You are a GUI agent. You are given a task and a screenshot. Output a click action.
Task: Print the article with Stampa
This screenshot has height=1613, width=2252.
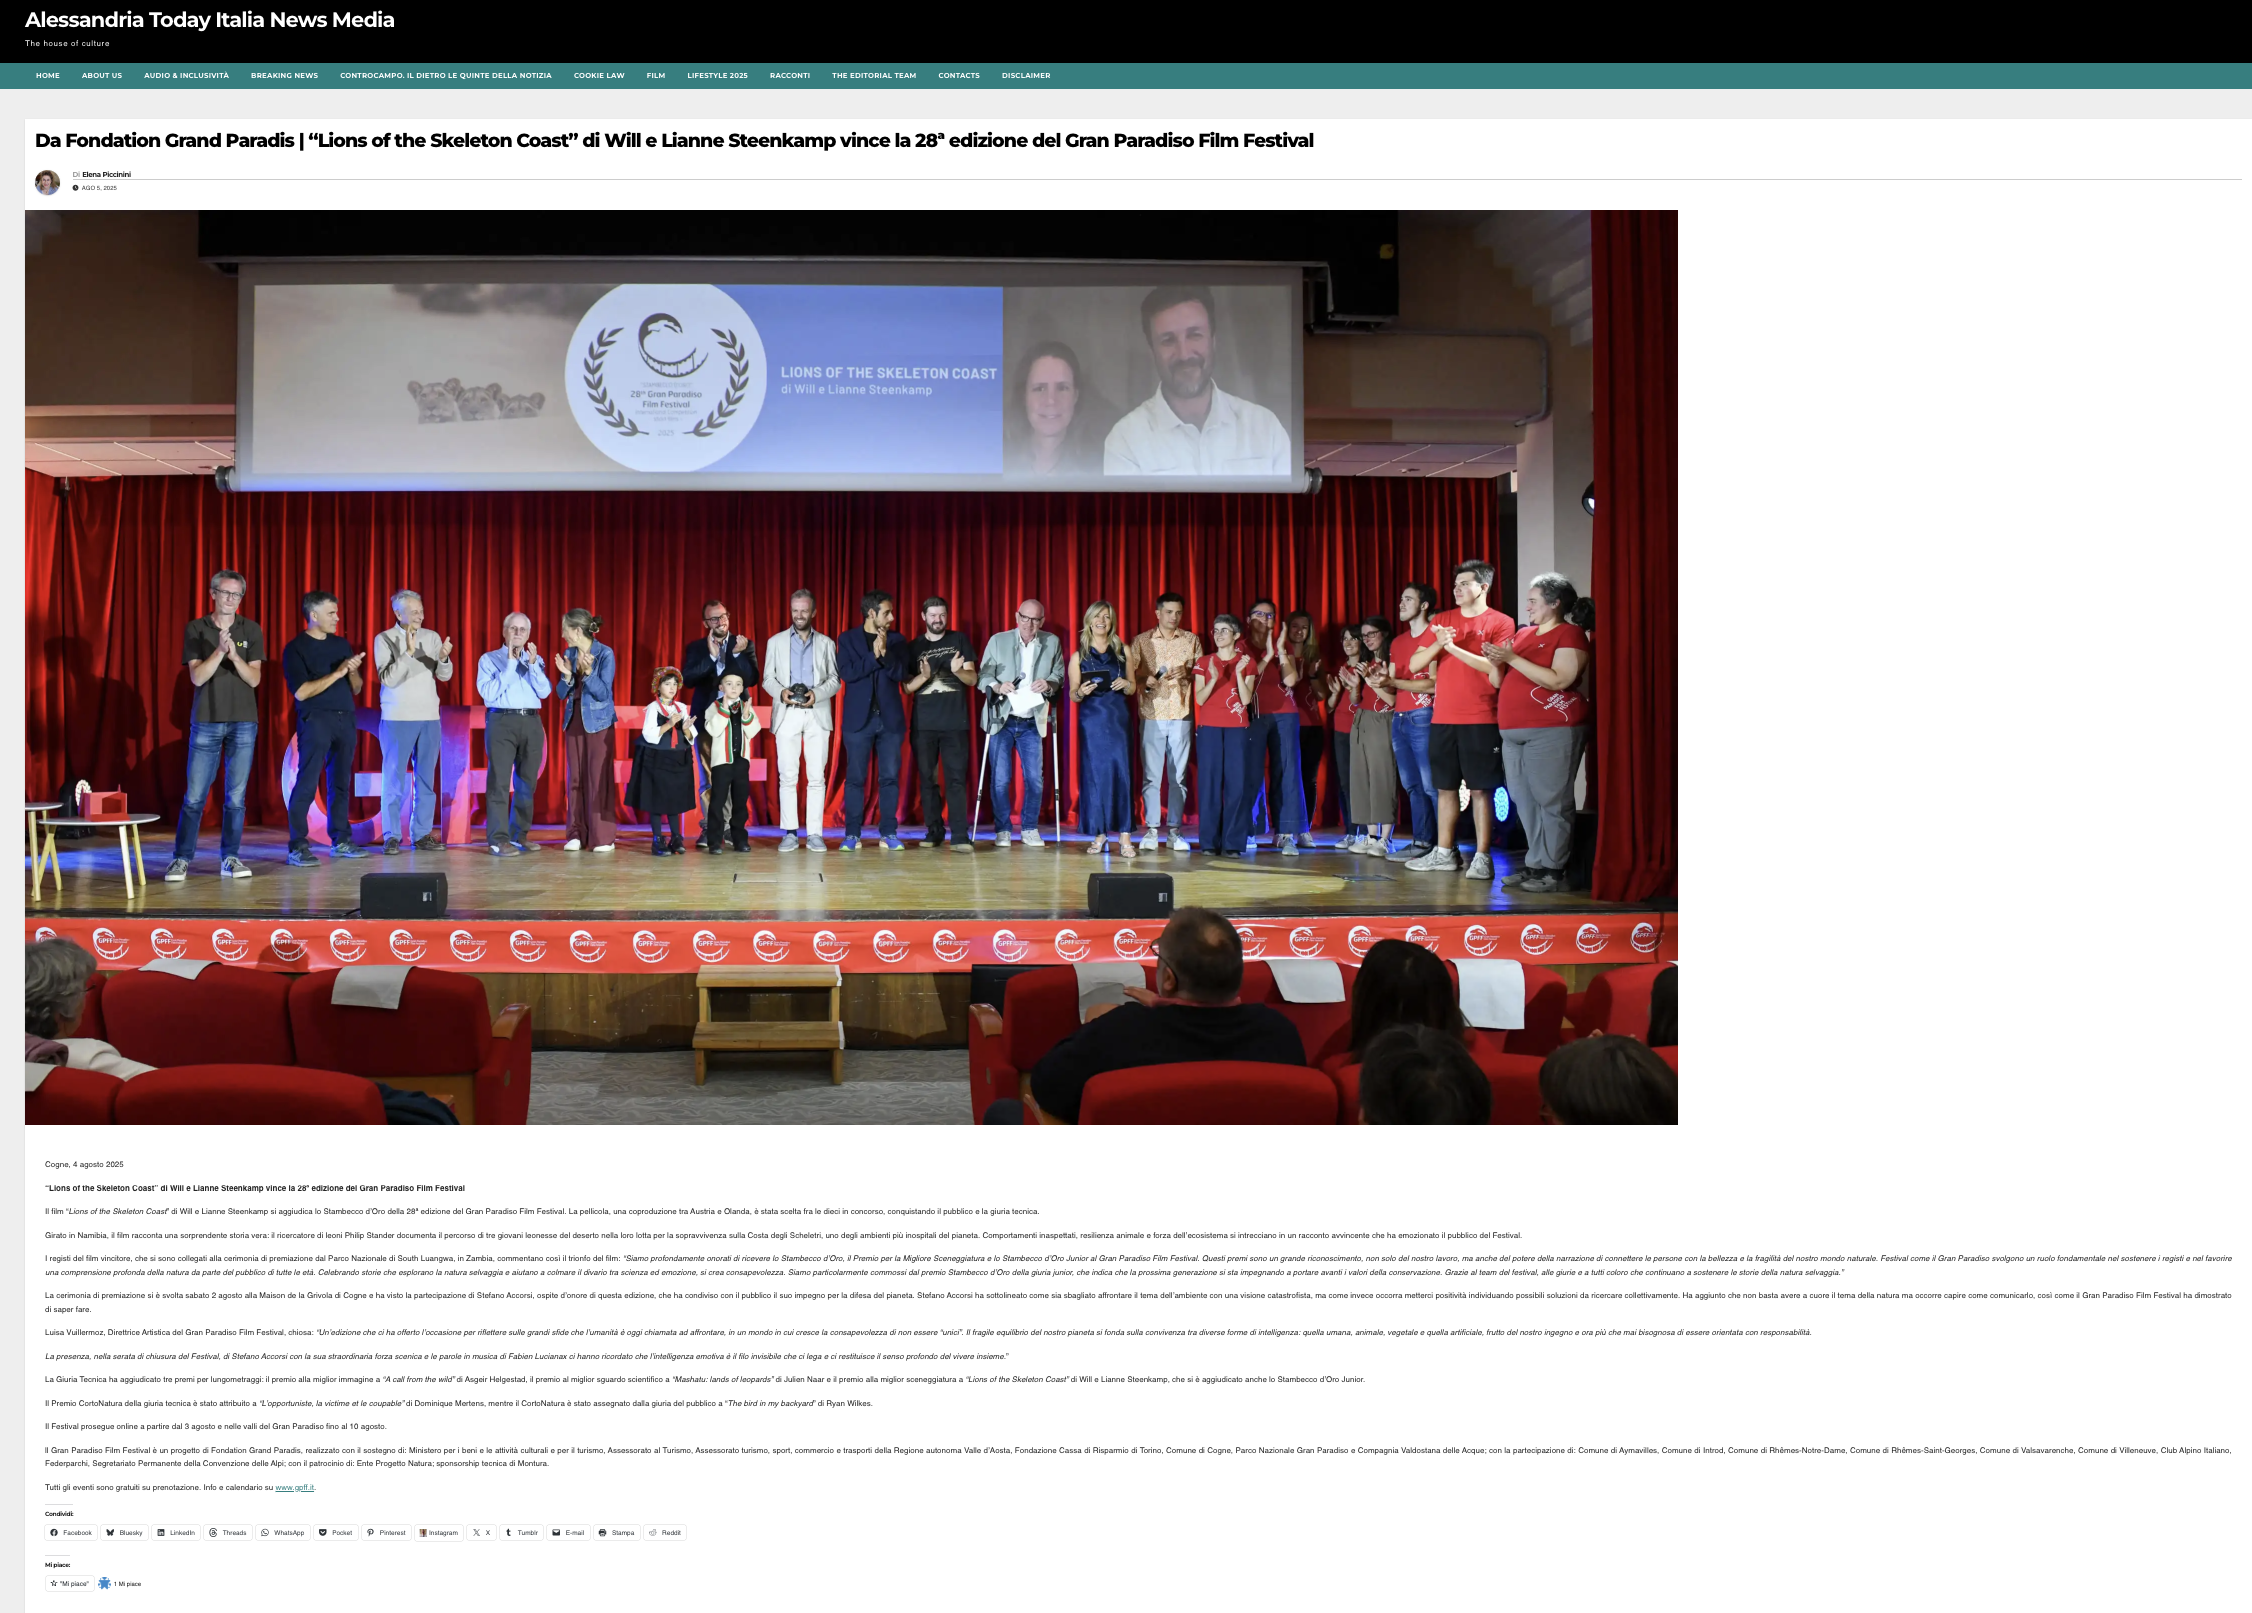[x=617, y=1532]
